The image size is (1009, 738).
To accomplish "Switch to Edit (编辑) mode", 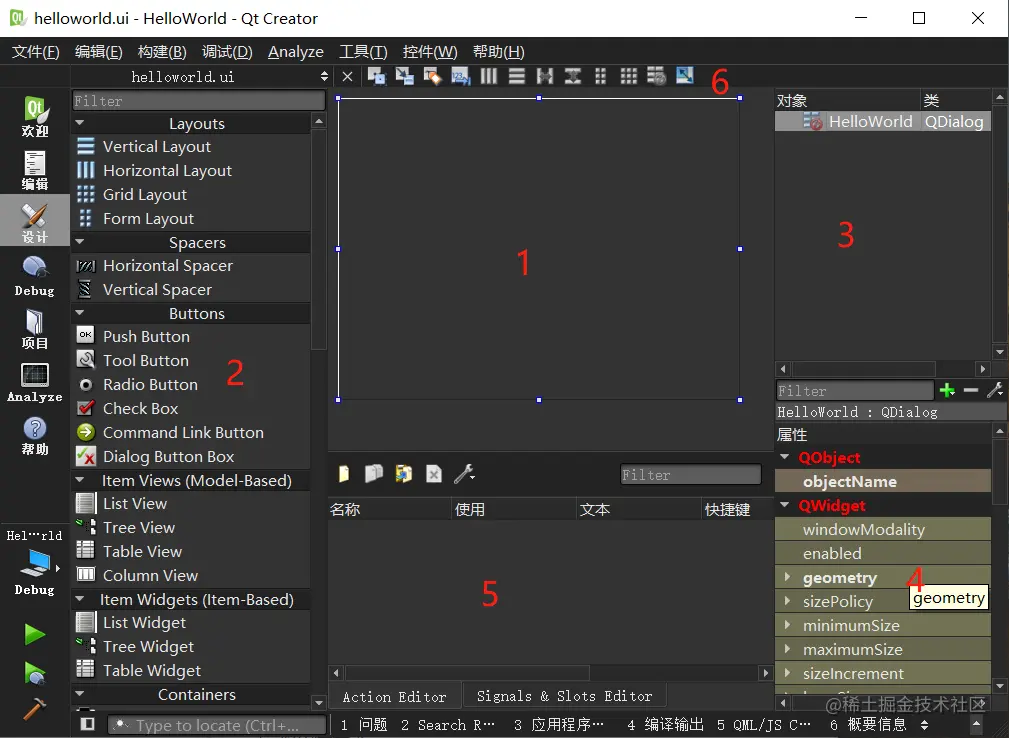I will [x=35, y=170].
